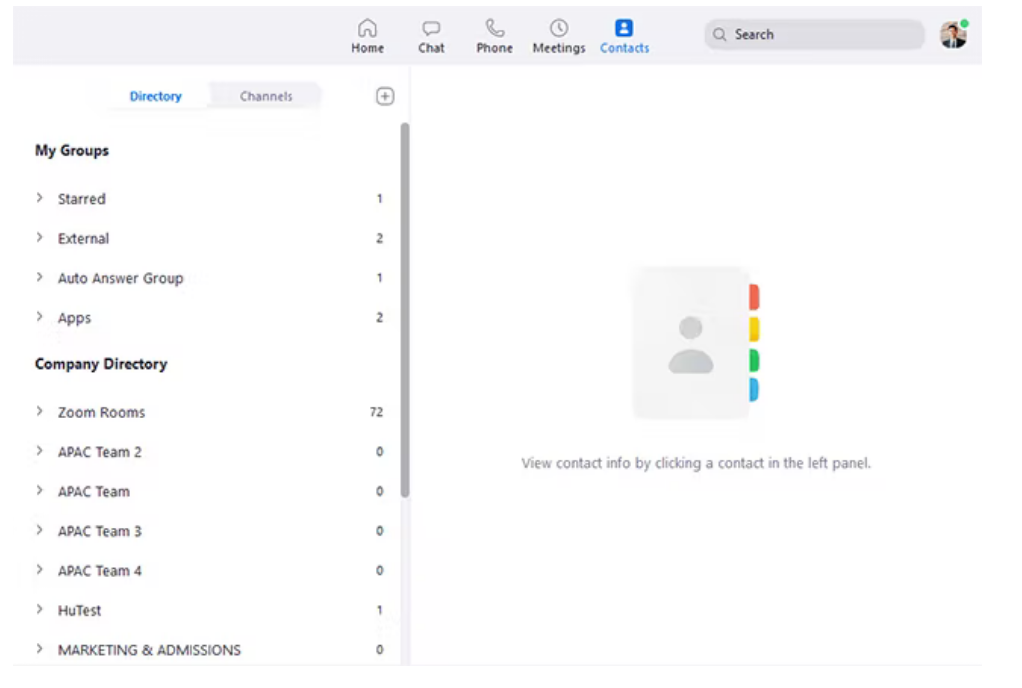Image resolution: width=1022 pixels, height=688 pixels.
Task: Click the directory list scrollbar
Action: pyautogui.click(x=405, y=310)
